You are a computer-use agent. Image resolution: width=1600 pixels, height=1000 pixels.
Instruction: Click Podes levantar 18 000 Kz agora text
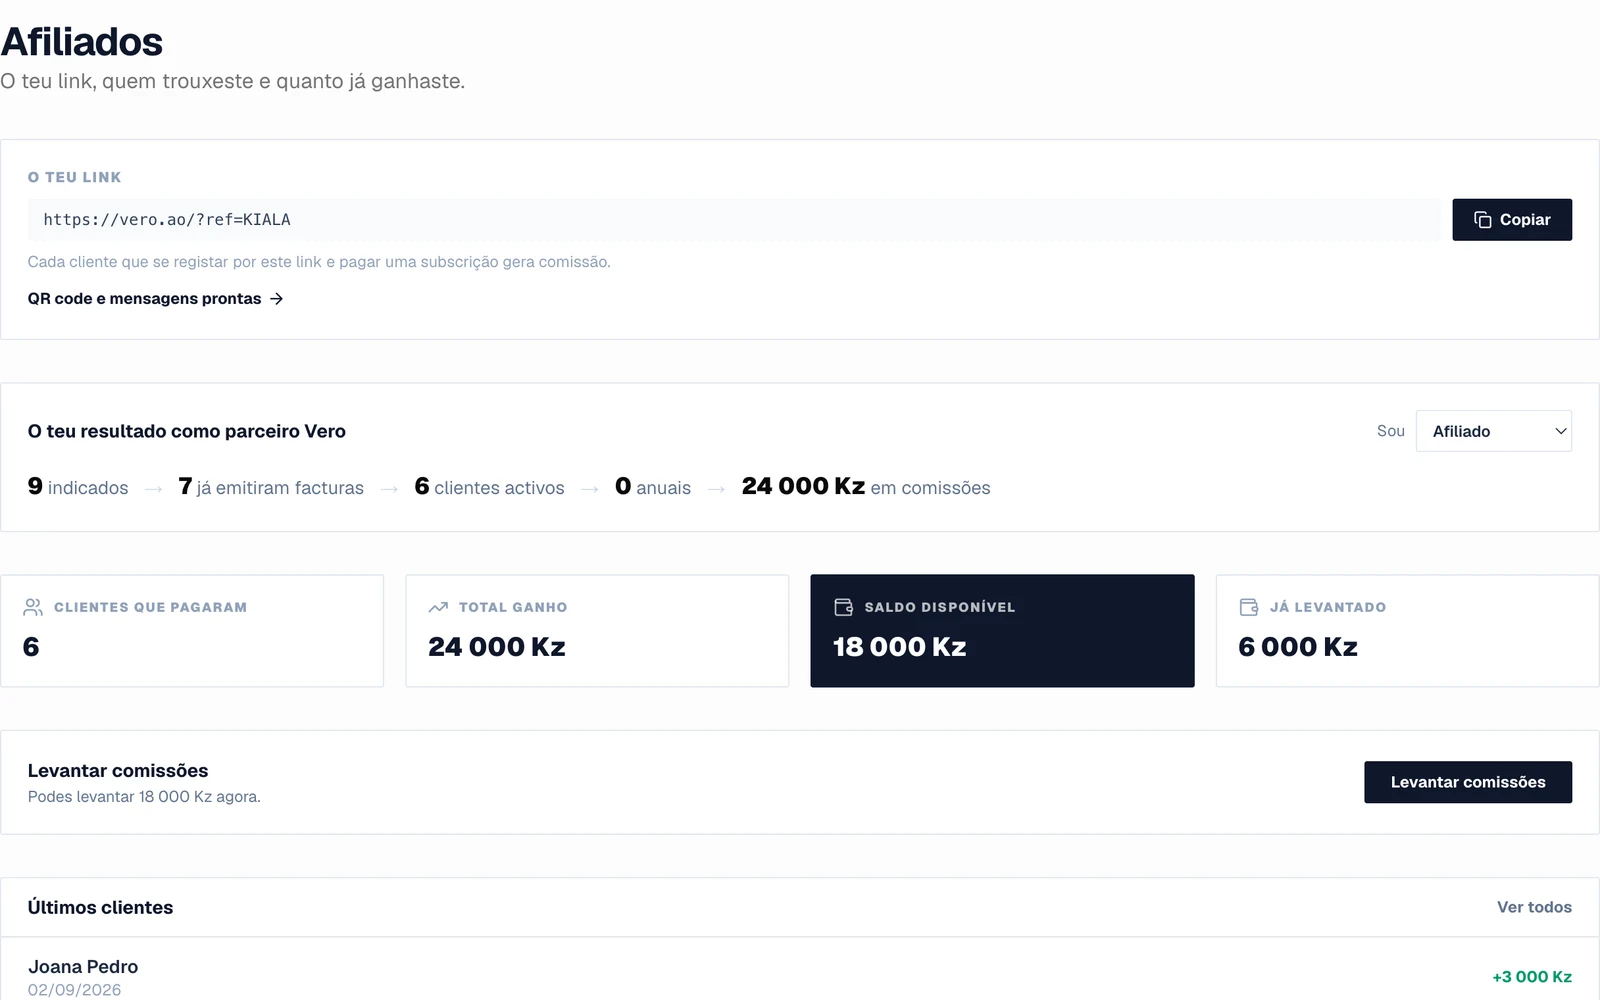coord(144,797)
